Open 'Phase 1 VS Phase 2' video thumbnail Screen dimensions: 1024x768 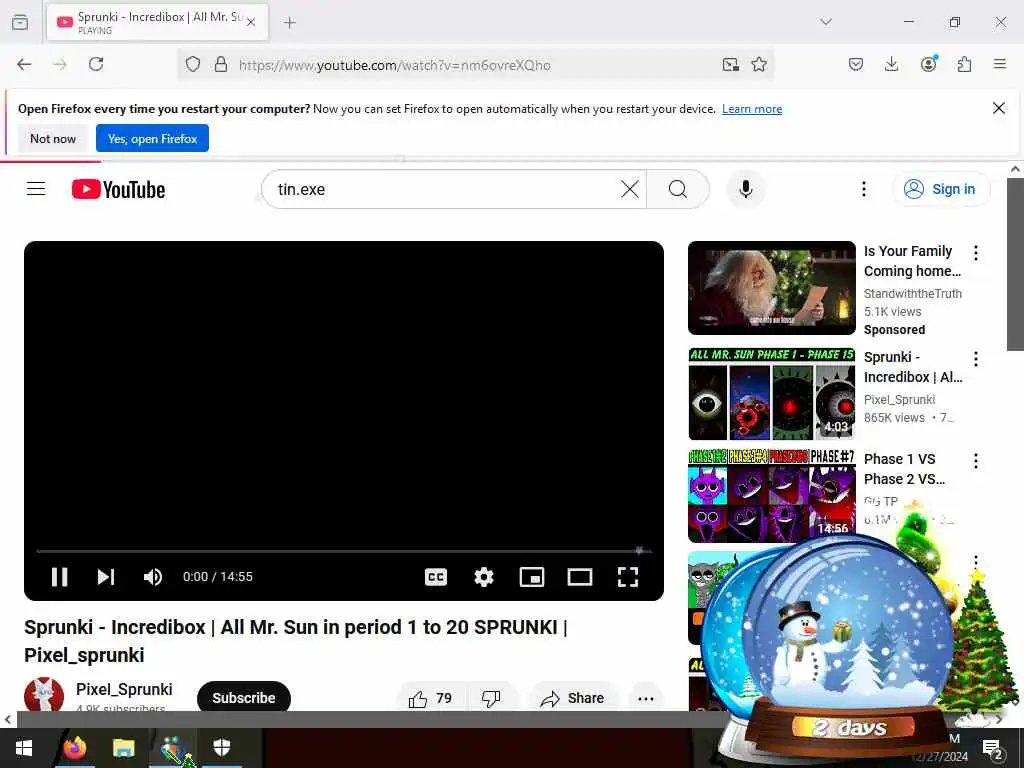[x=771, y=496]
